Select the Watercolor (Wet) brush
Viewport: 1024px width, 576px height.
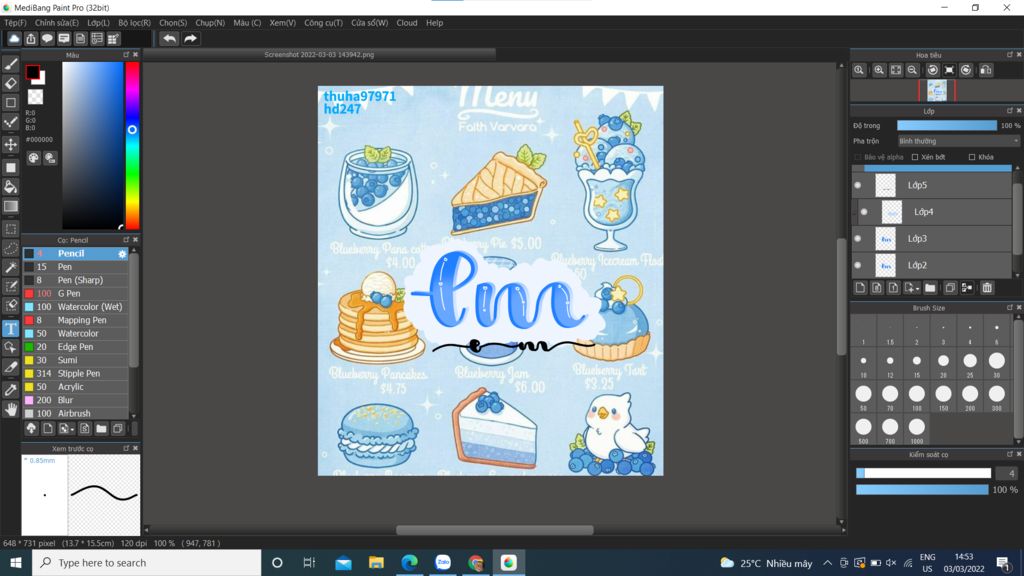pos(76,306)
